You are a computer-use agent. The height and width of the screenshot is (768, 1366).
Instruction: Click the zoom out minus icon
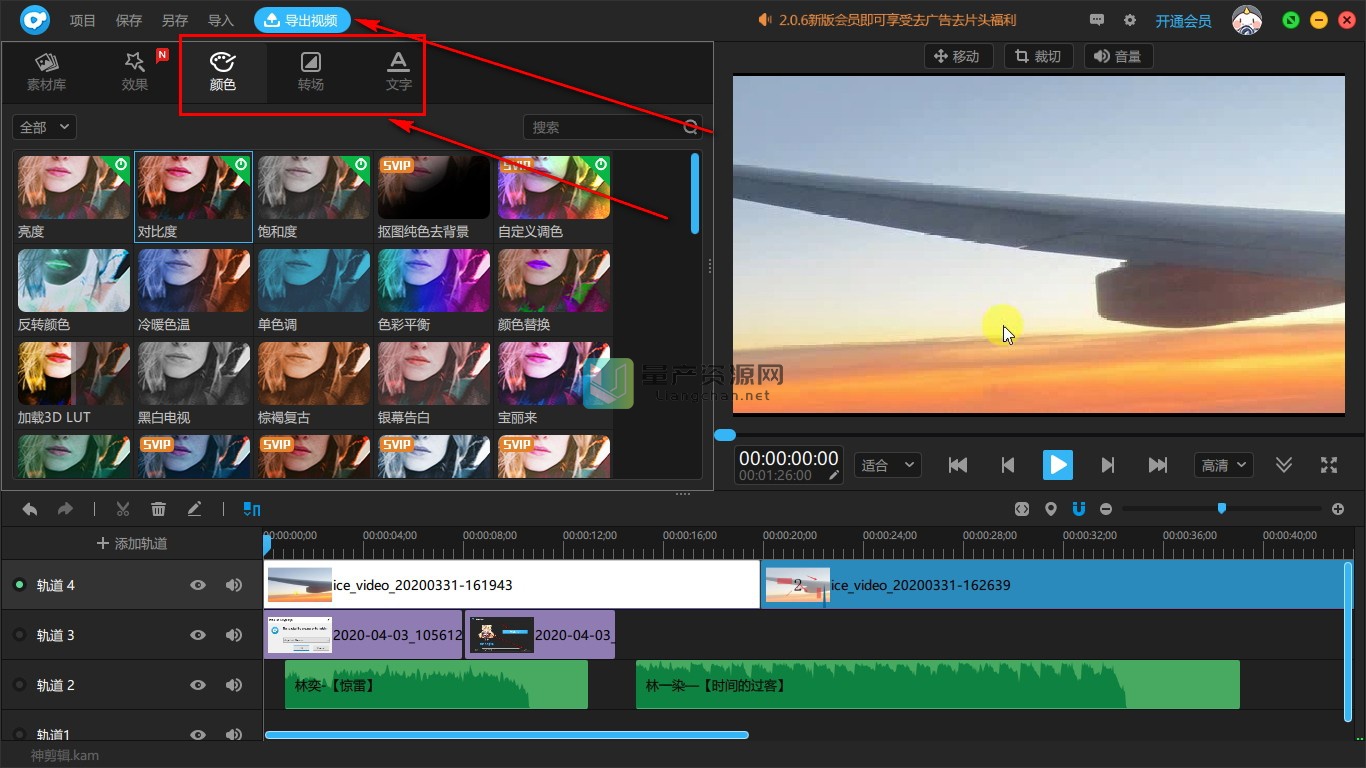pyautogui.click(x=1106, y=509)
